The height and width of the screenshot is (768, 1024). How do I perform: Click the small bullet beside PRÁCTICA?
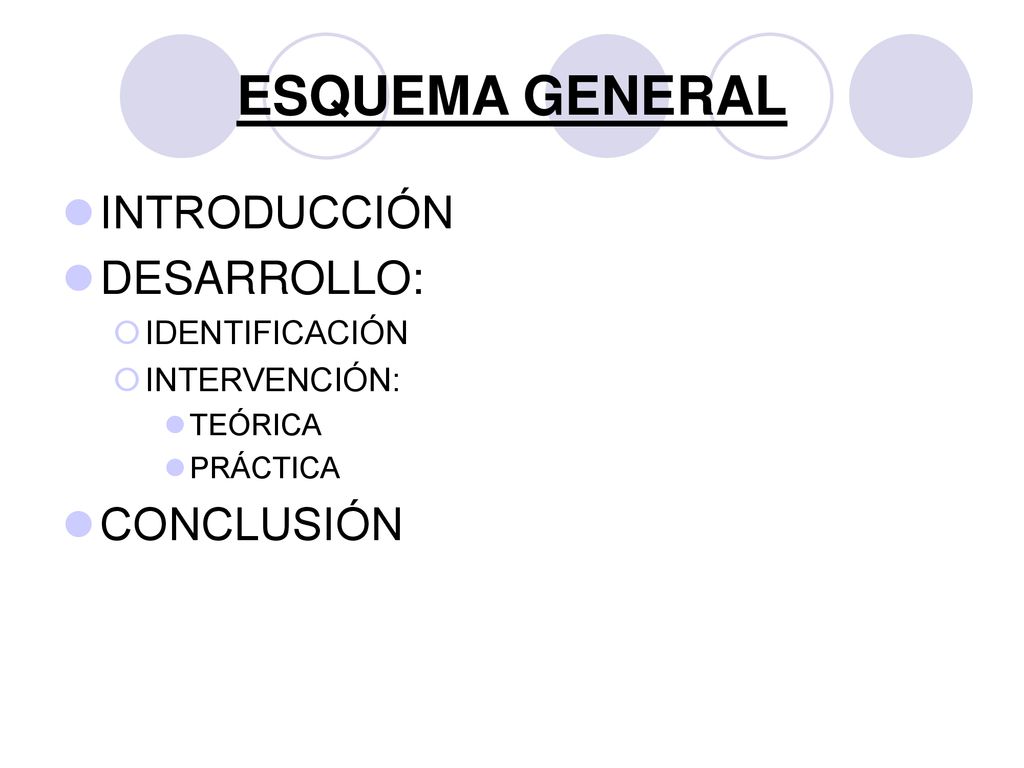[x=175, y=468]
